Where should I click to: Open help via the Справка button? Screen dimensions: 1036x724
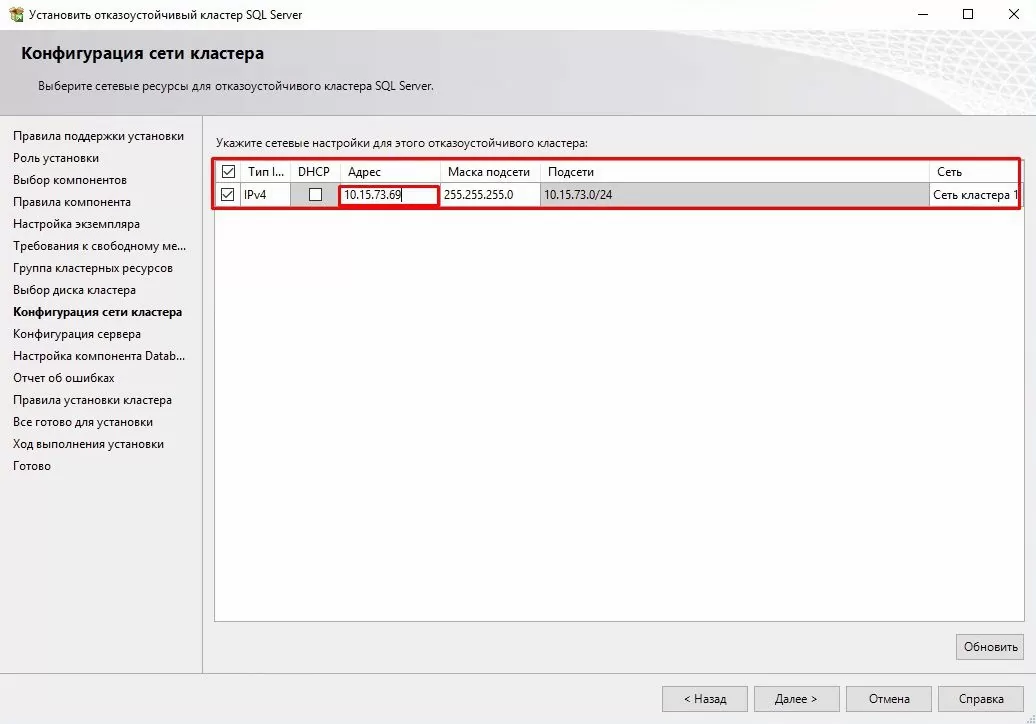980,699
